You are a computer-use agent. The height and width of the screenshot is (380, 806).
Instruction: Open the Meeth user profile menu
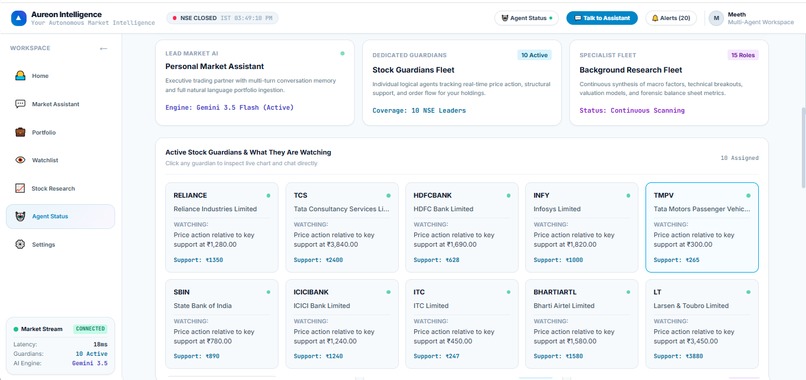[x=752, y=19]
